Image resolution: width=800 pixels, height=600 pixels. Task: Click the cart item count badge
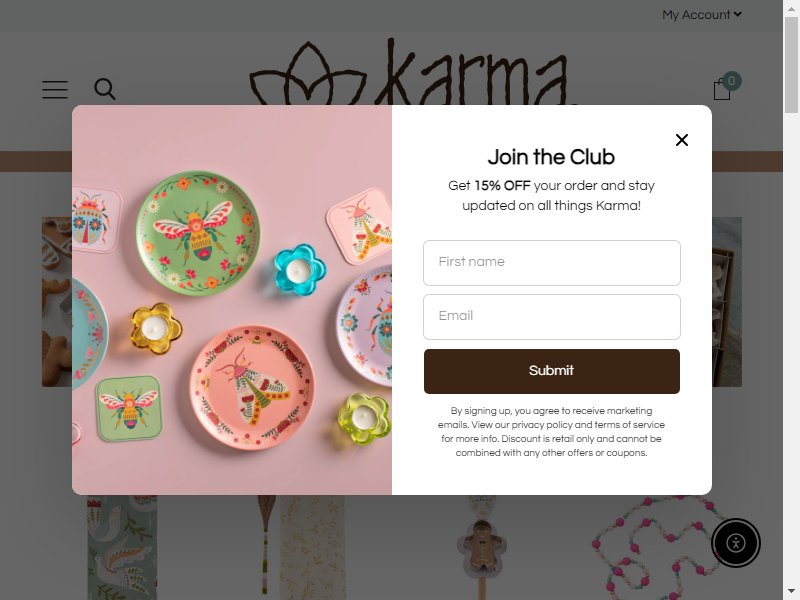(x=732, y=81)
